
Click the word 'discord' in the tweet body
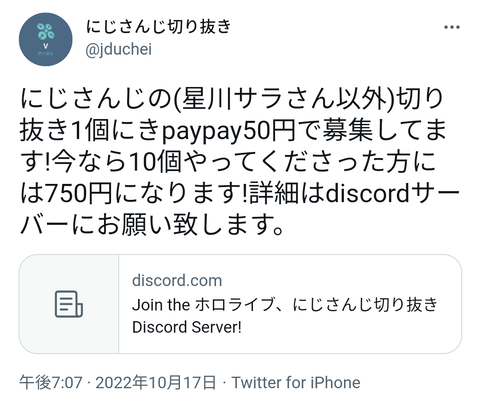coord(367,193)
